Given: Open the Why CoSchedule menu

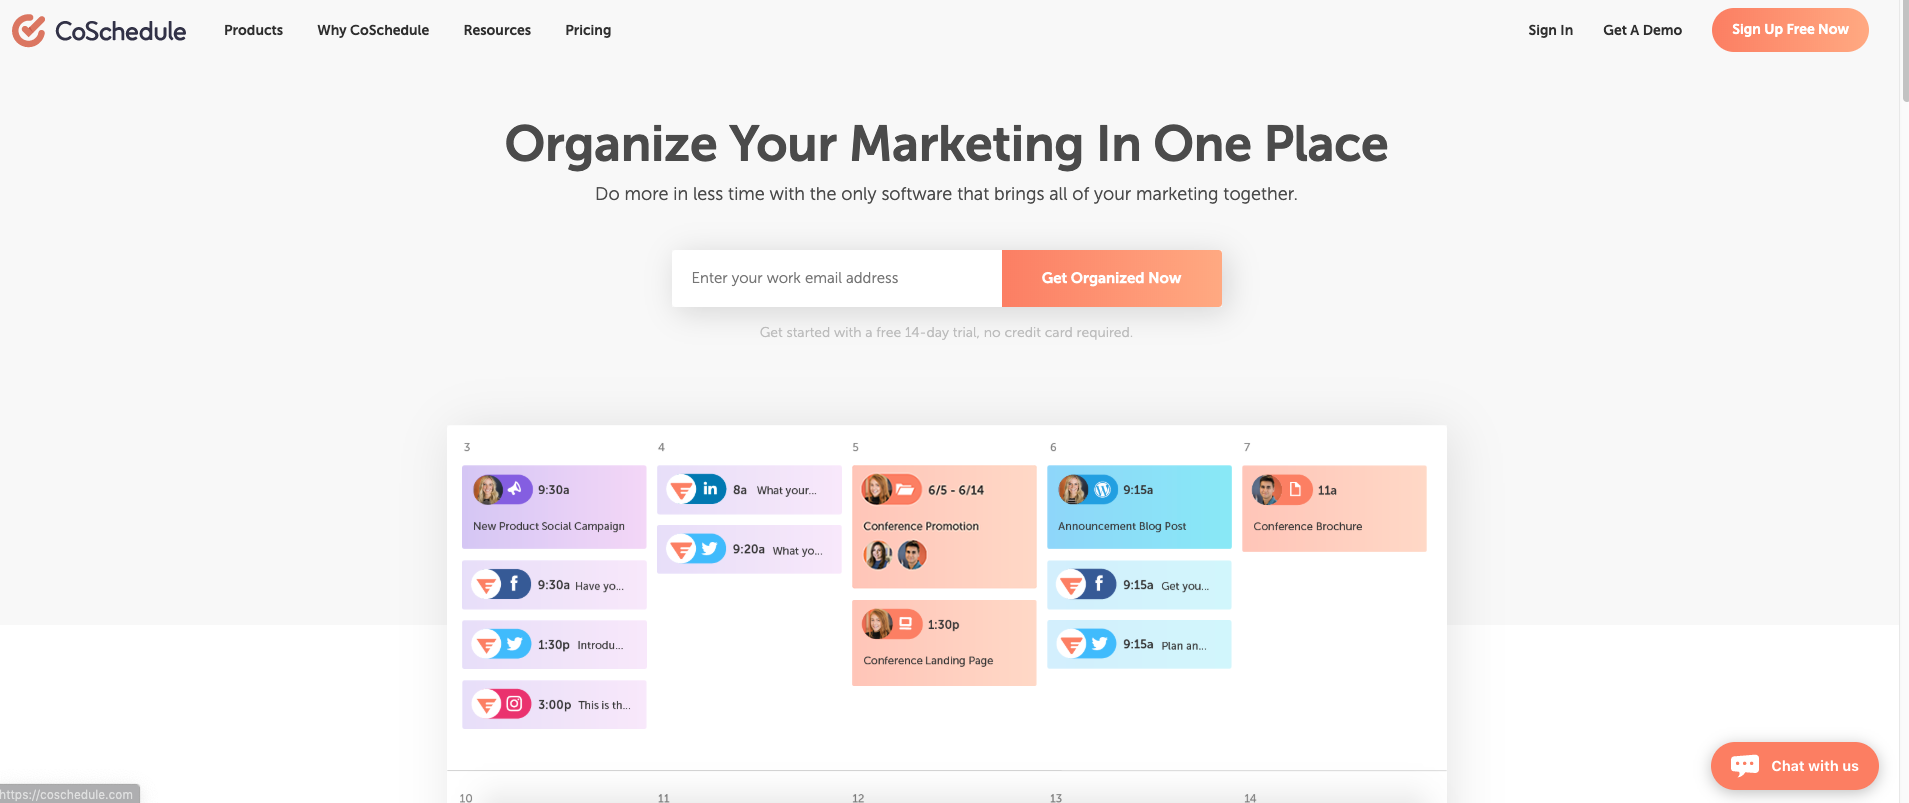Looking at the screenshot, I should click(373, 30).
